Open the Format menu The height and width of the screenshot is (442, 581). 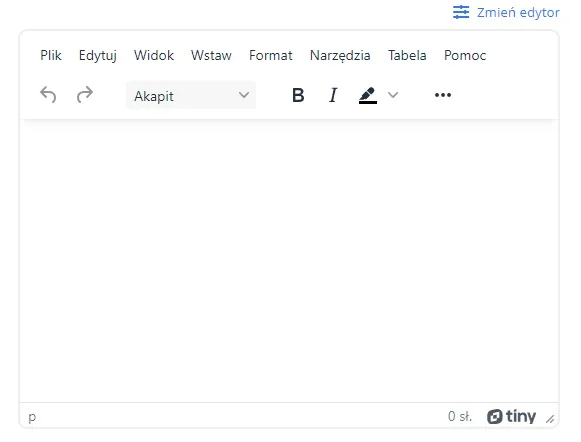tap(271, 55)
